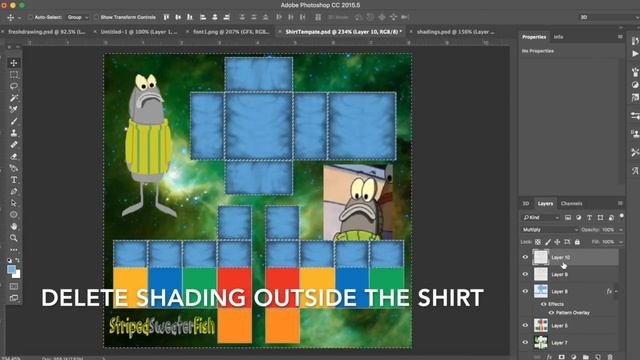Click the blue foreground color swatch

(11, 269)
